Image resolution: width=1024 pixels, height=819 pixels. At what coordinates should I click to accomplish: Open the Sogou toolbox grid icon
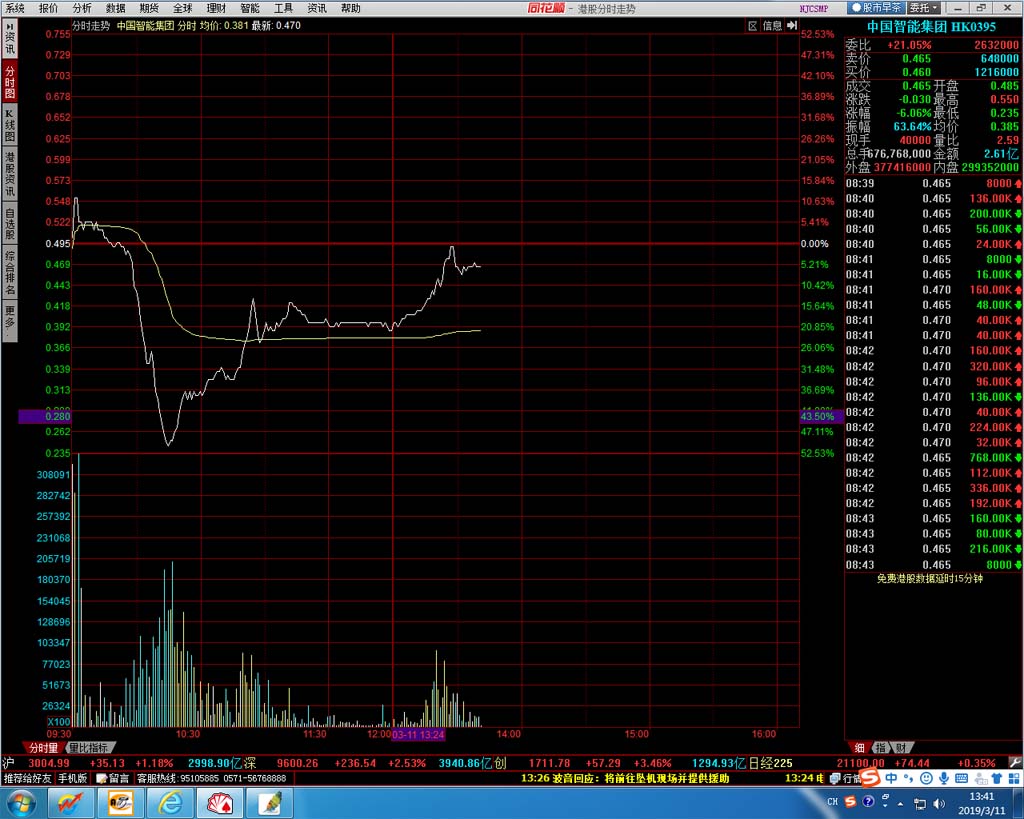pyautogui.click(x=1014, y=778)
